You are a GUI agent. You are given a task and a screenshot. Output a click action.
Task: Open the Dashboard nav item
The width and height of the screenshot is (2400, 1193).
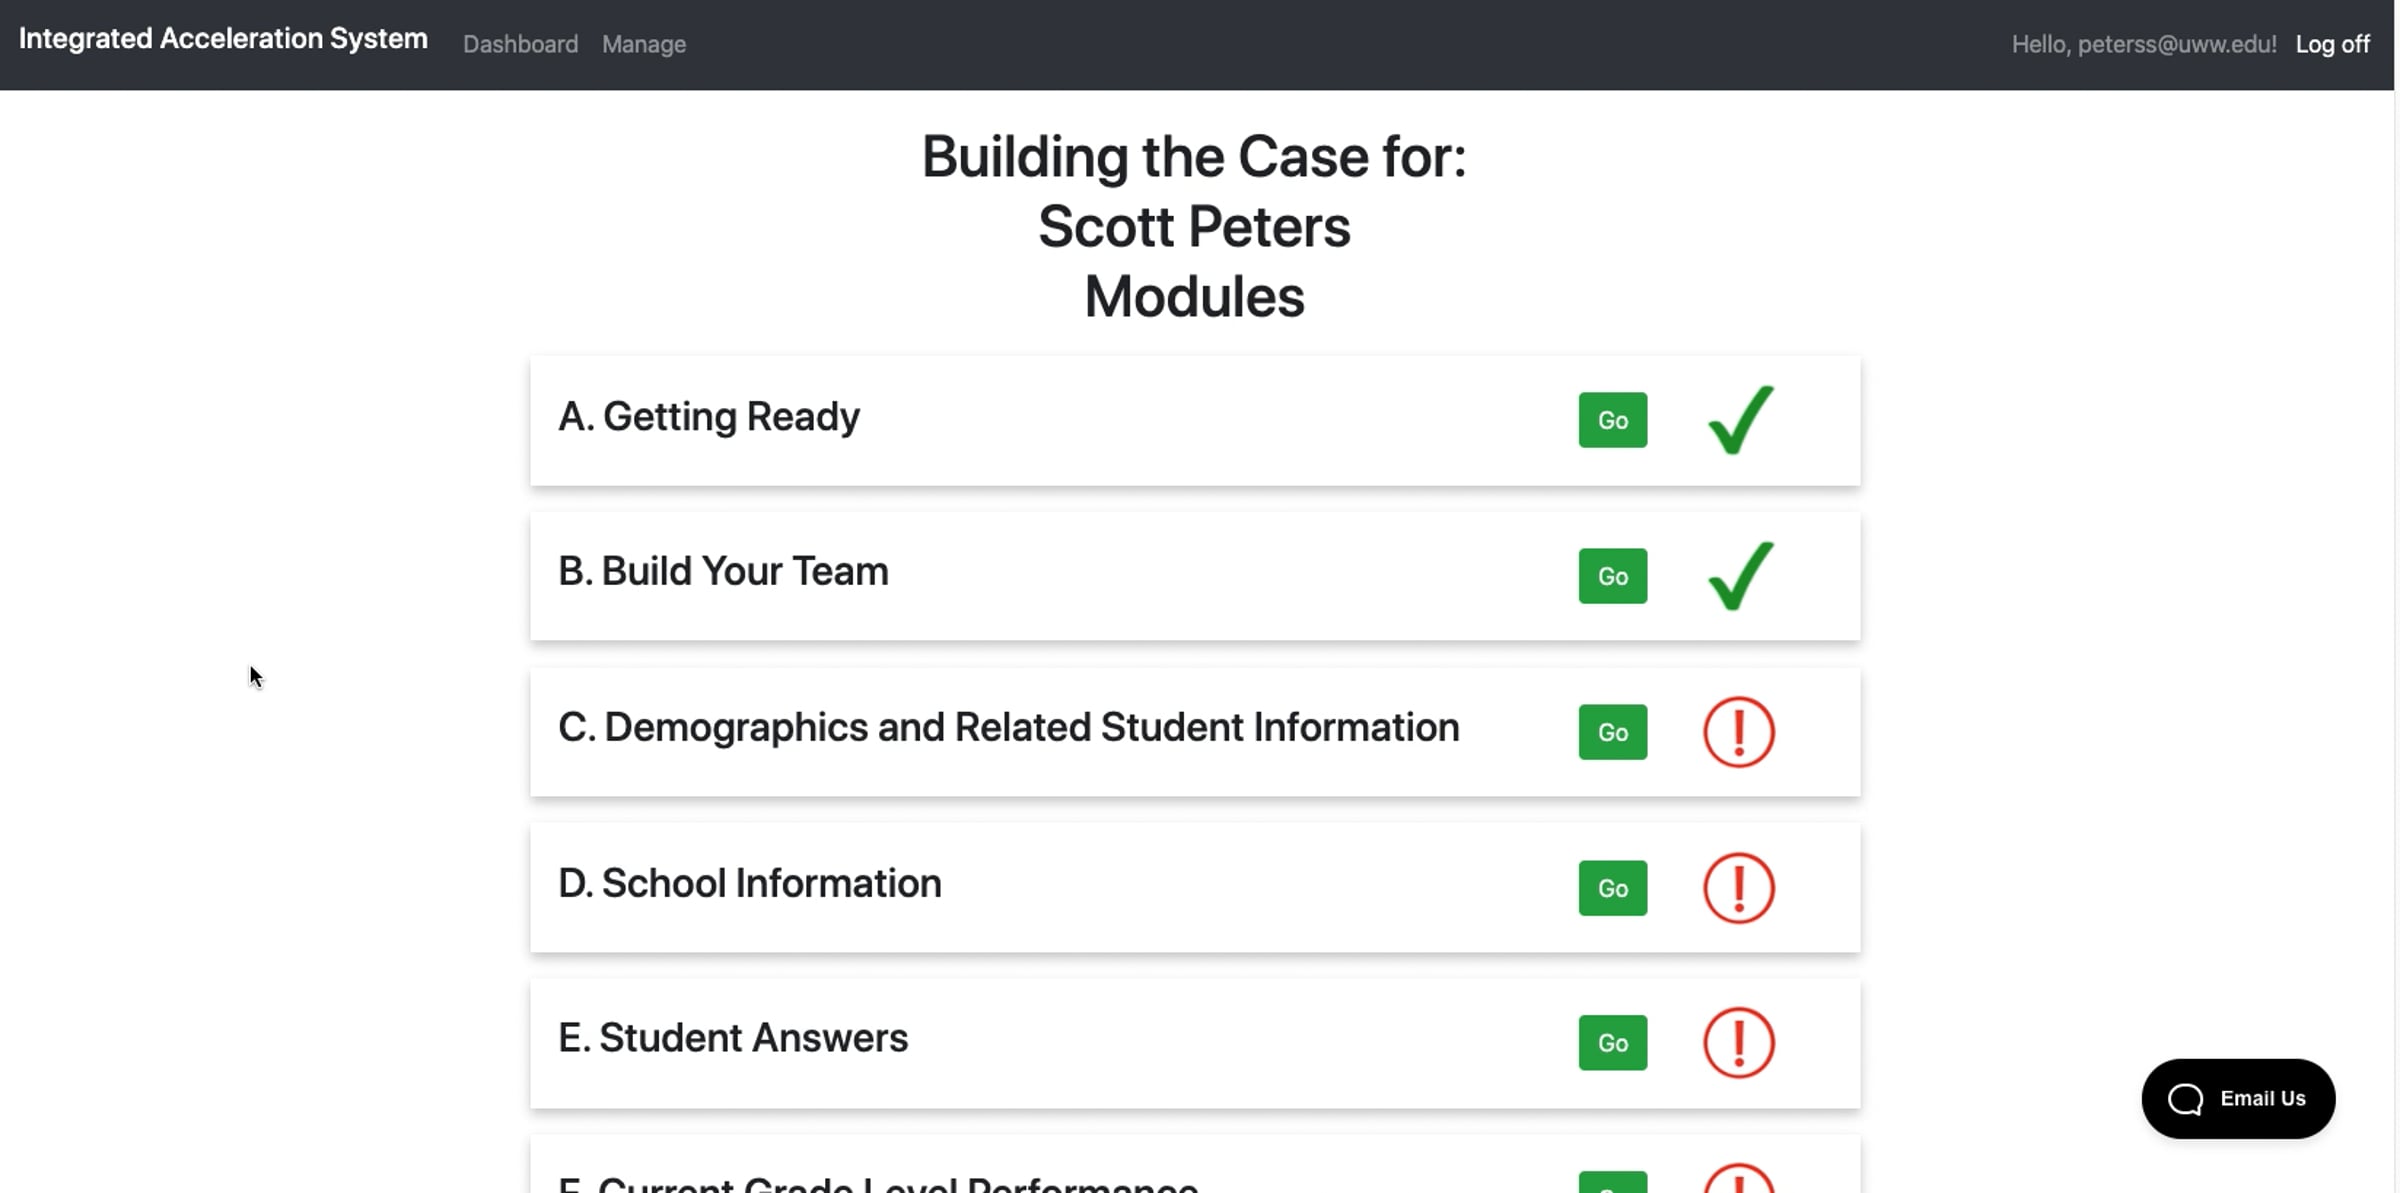(520, 44)
